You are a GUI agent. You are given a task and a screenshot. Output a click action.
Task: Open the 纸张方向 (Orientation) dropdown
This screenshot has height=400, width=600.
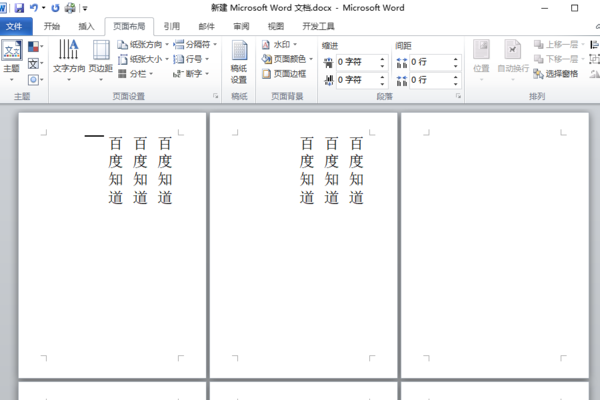tap(143, 45)
